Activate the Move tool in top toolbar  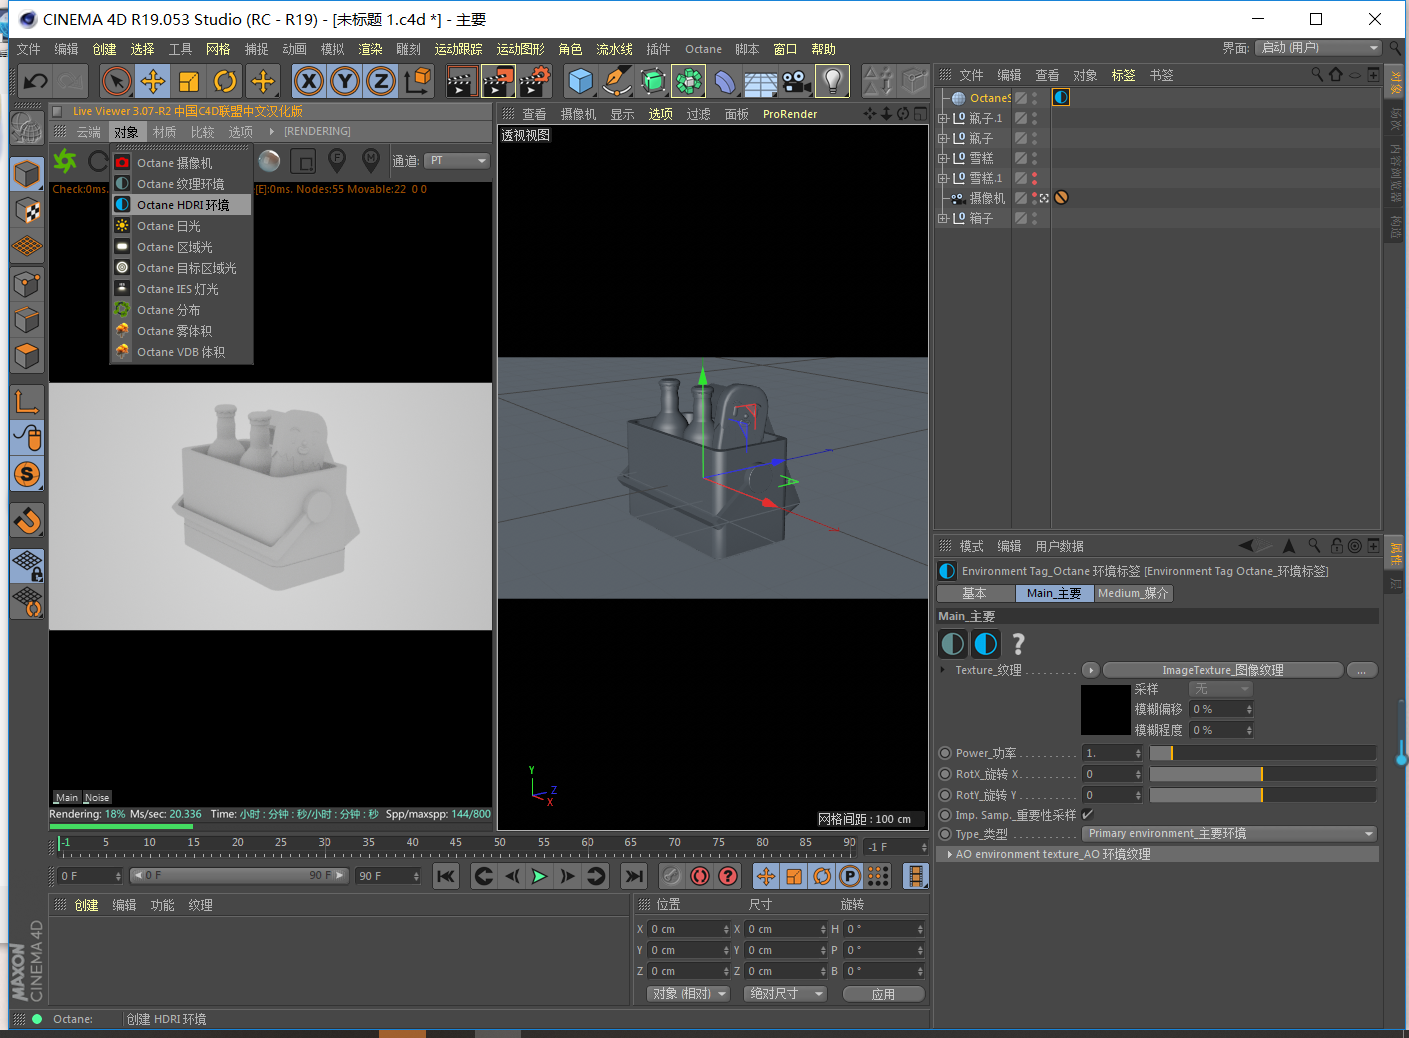click(x=153, y=81)
